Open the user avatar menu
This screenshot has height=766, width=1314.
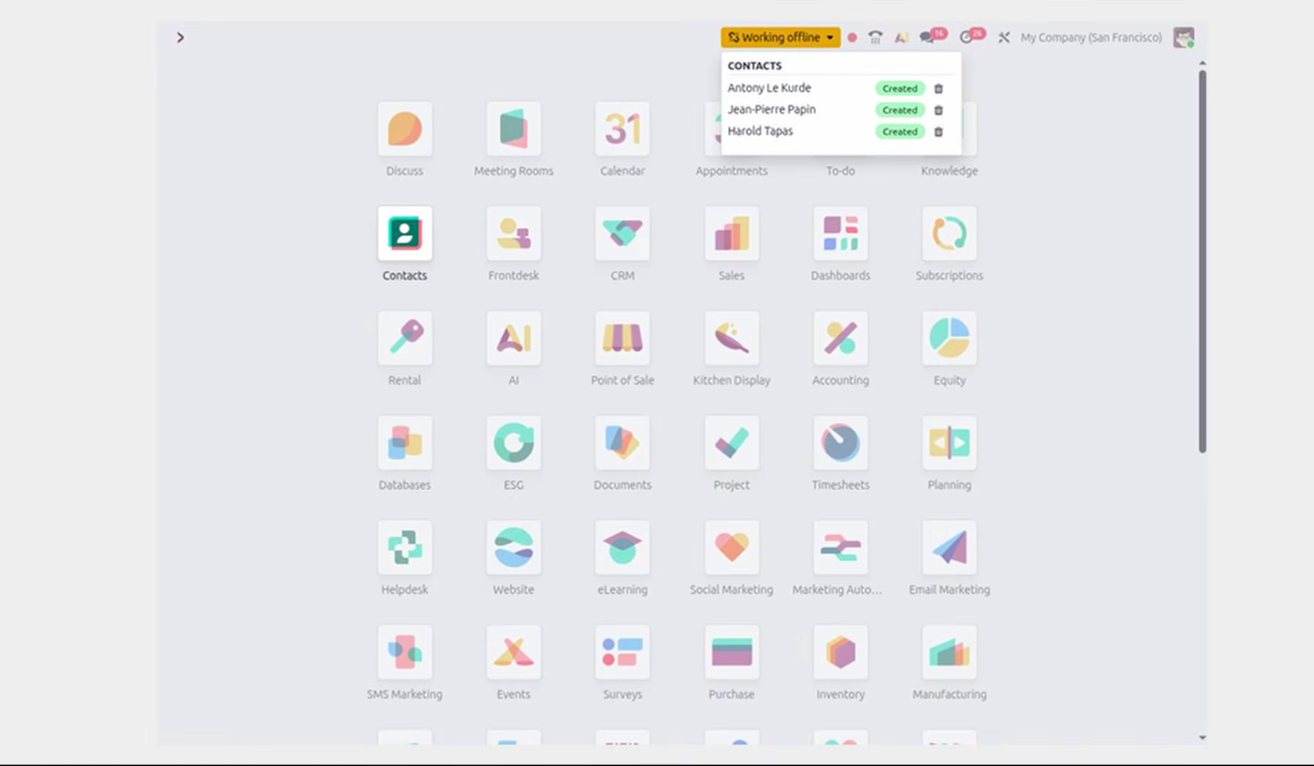coord(1184,38)
